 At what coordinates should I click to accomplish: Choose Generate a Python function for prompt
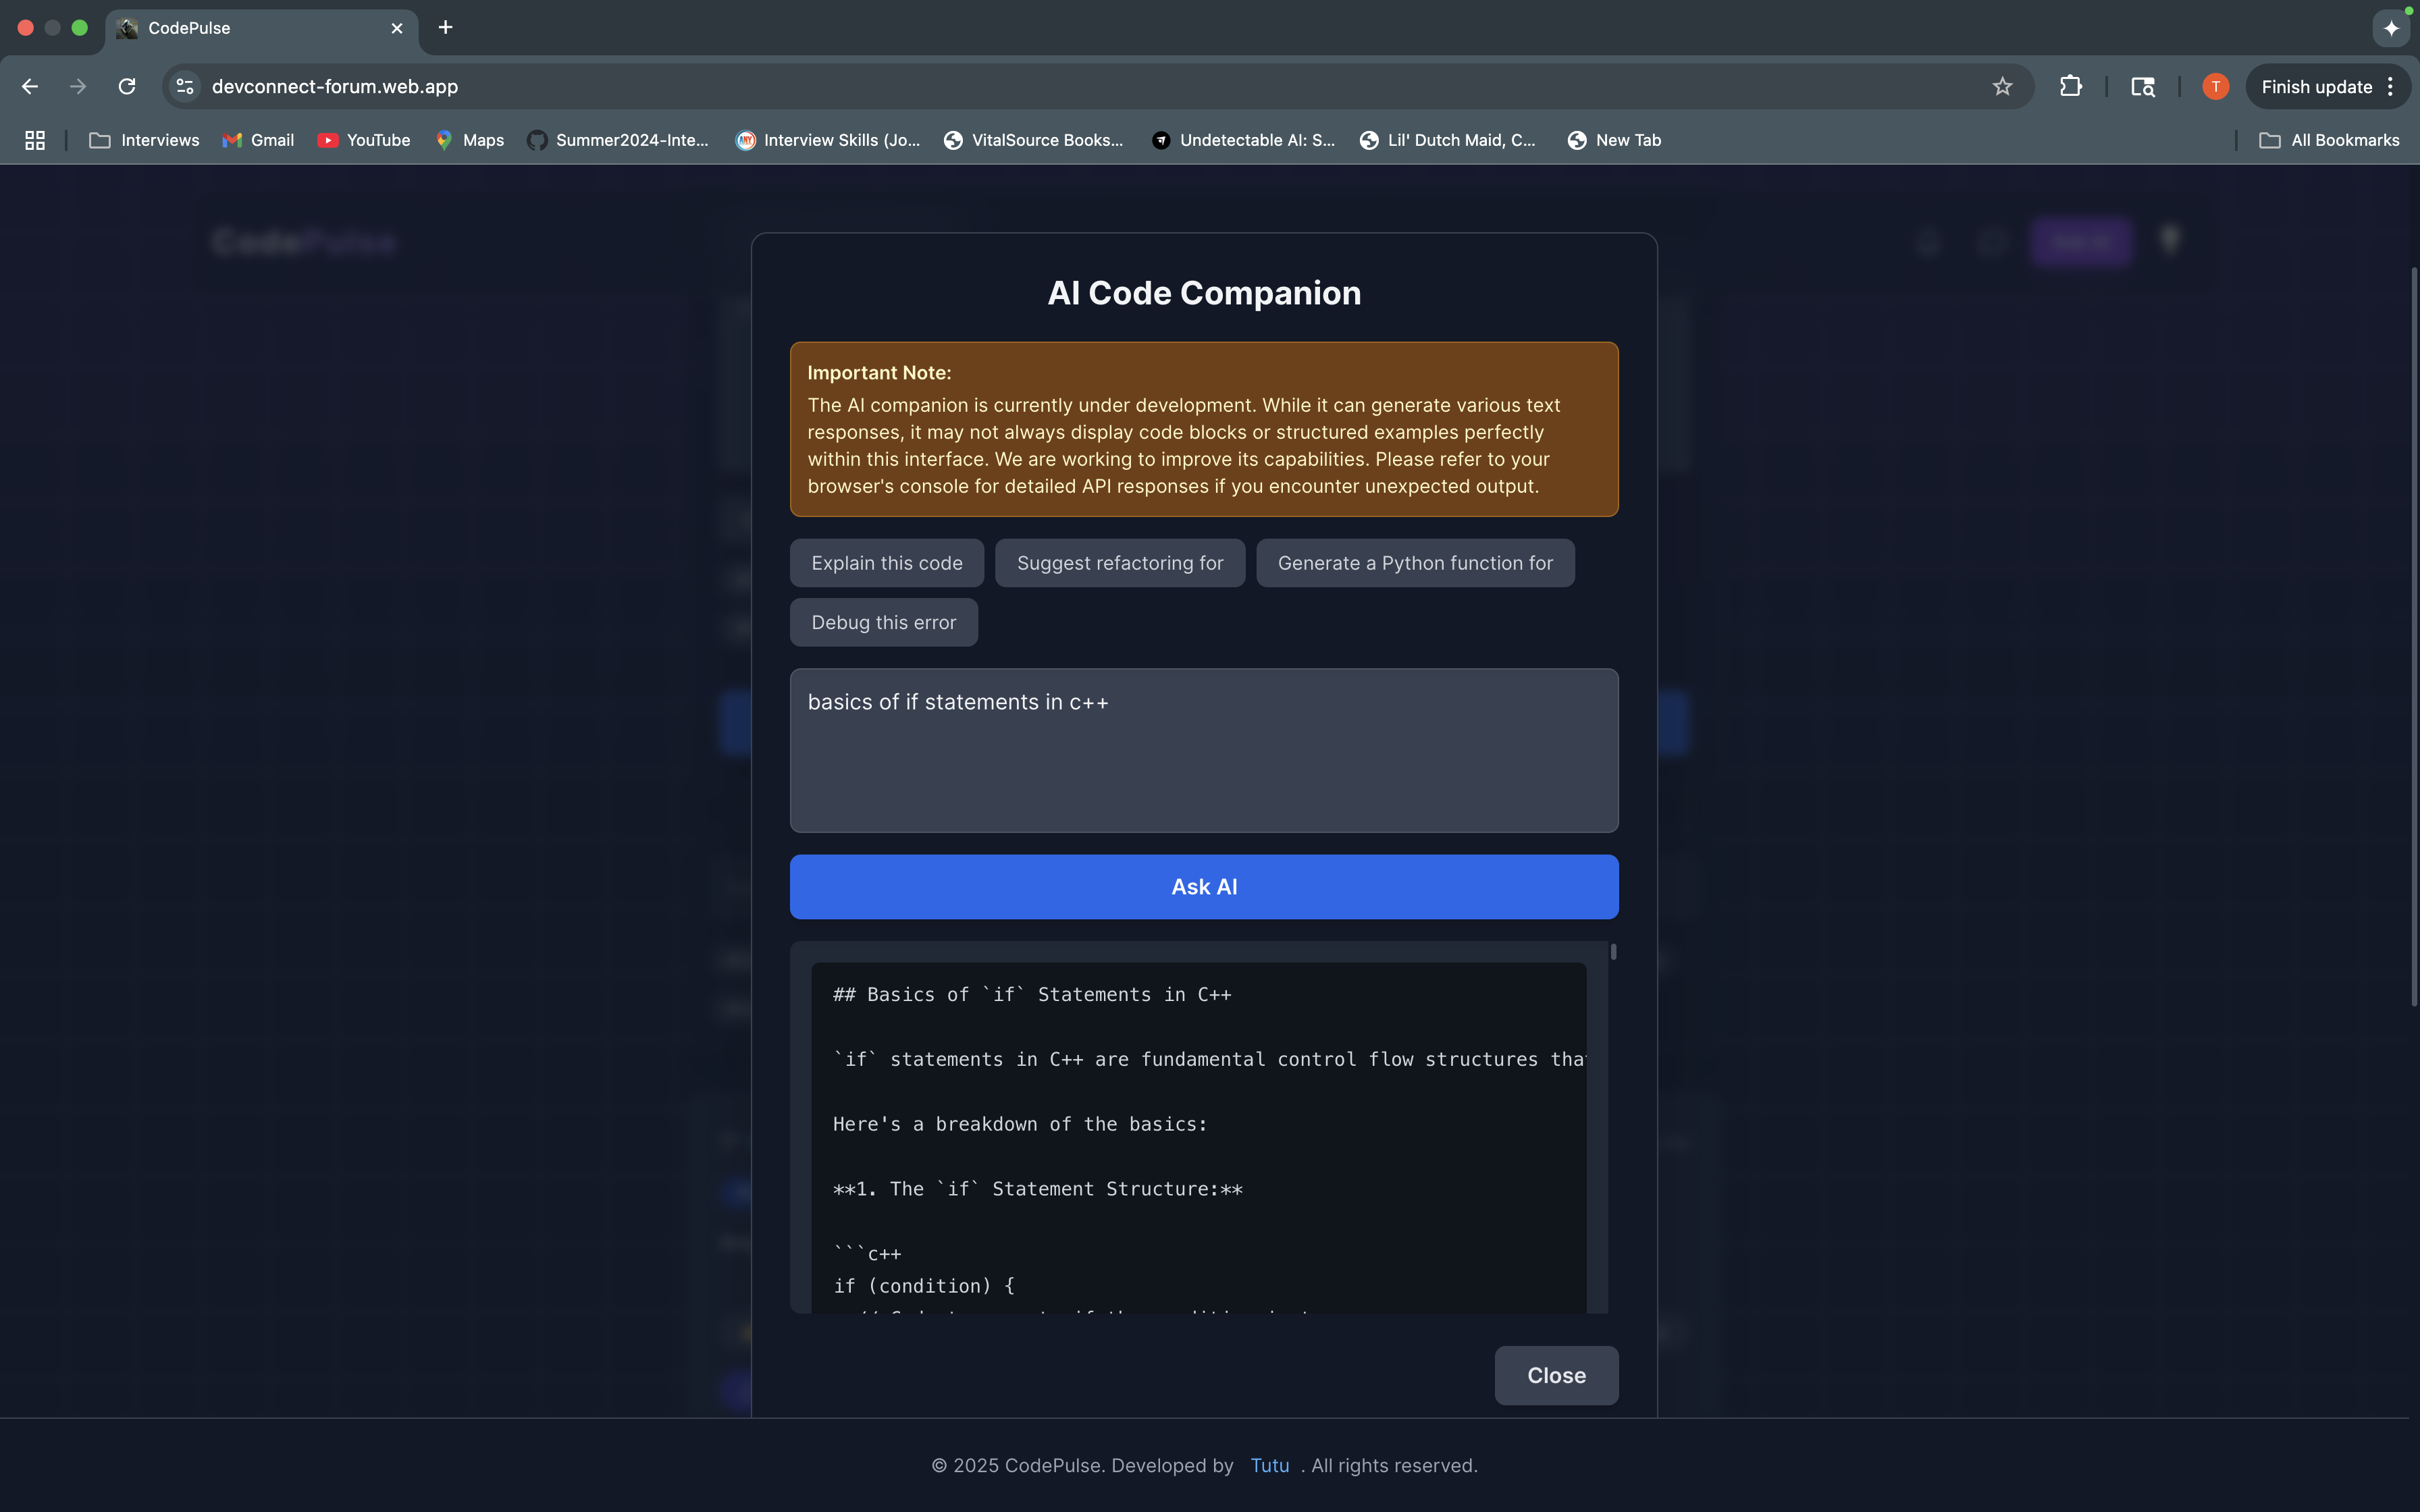point(1415,563)
